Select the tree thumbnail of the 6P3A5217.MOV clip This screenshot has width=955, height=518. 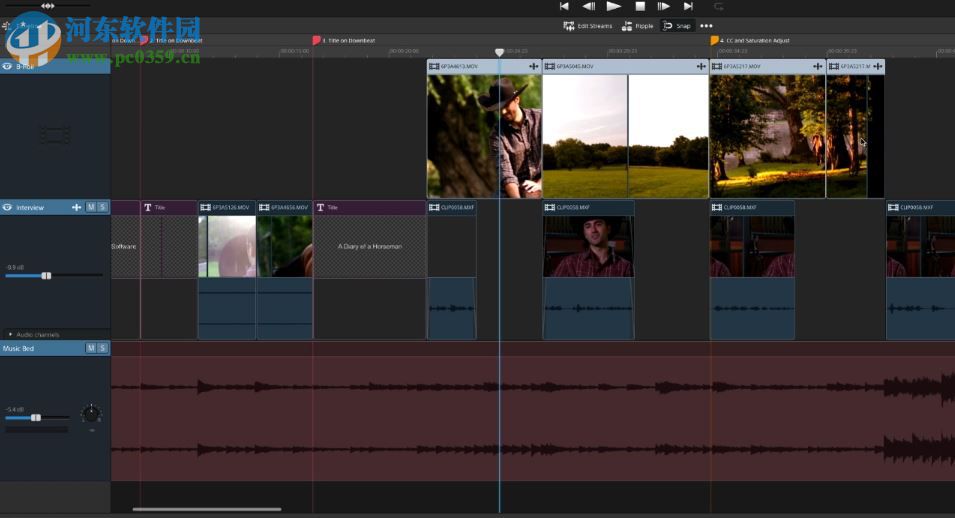[767, 136]
